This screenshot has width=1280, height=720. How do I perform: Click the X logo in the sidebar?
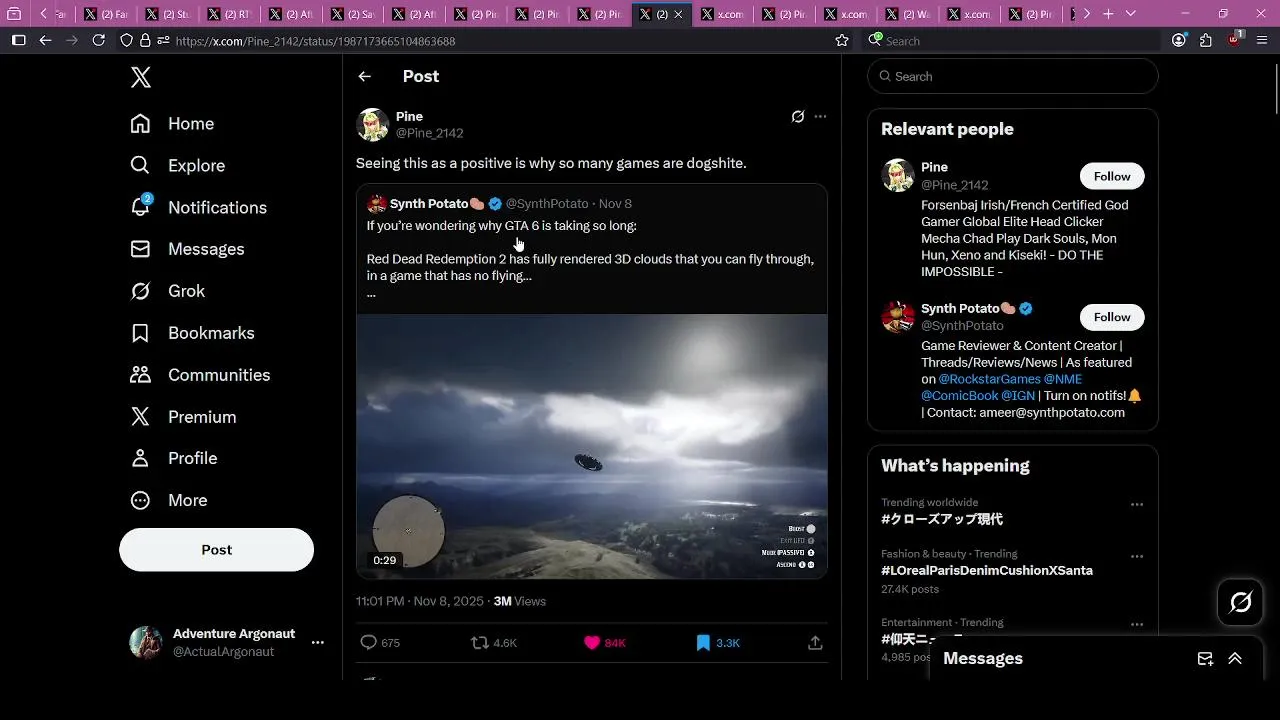coord(141,77)
